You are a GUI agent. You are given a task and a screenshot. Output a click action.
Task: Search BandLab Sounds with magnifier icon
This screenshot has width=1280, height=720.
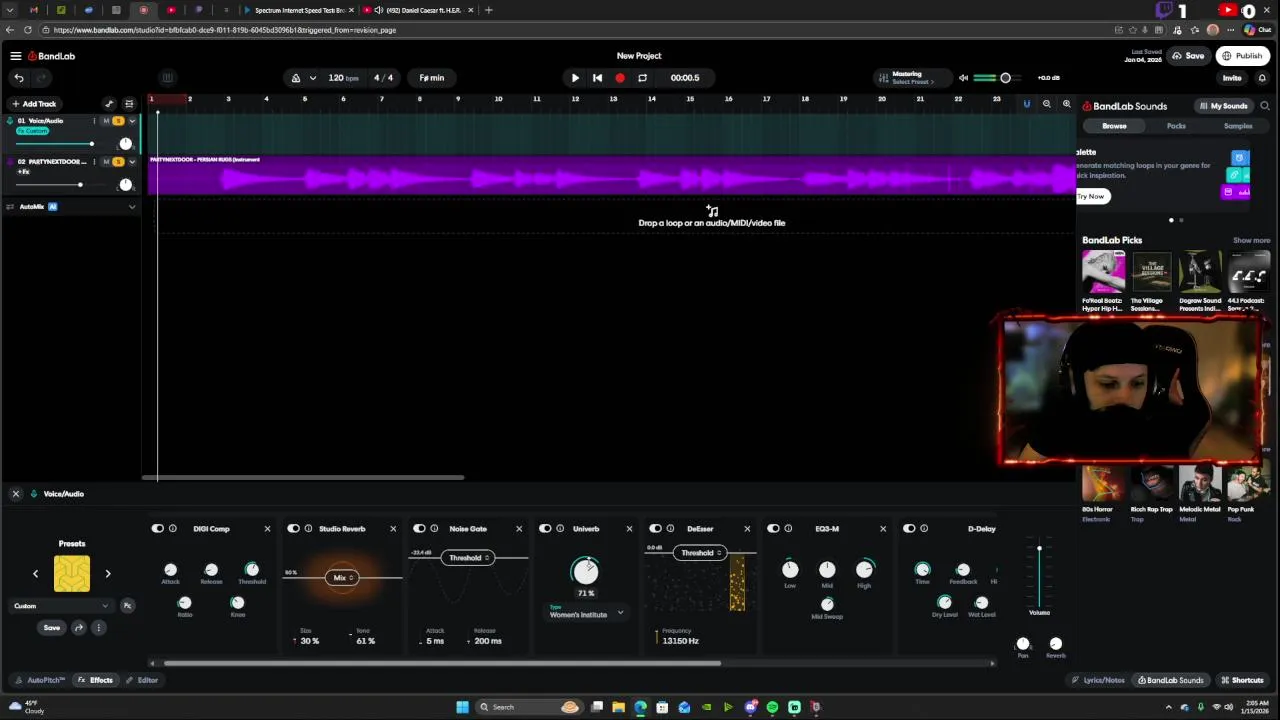tap(1265, 106)
